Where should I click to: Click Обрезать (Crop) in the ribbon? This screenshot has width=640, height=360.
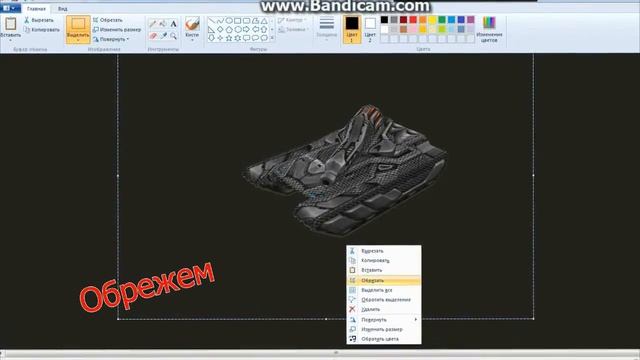108,20
